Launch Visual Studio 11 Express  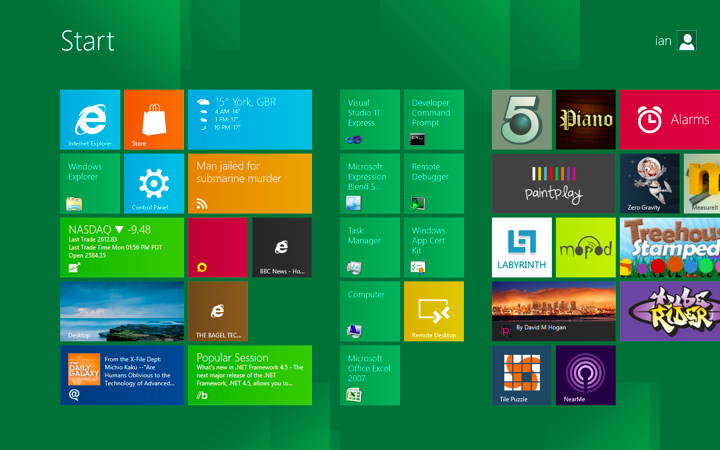(x=370, y=119)
